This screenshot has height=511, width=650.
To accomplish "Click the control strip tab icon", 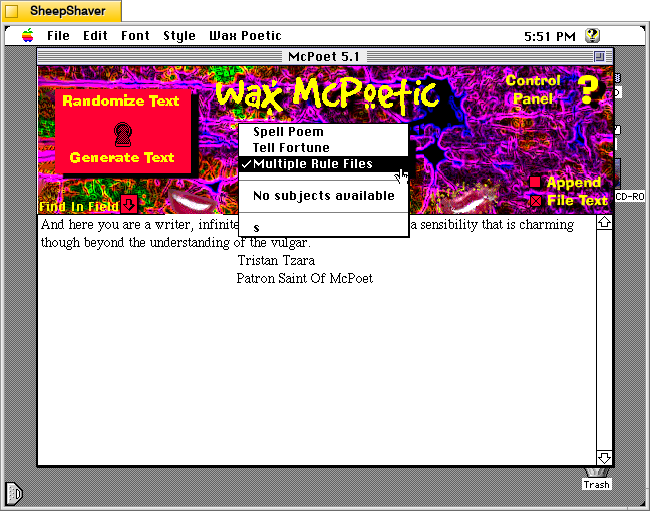I will 14,494.
